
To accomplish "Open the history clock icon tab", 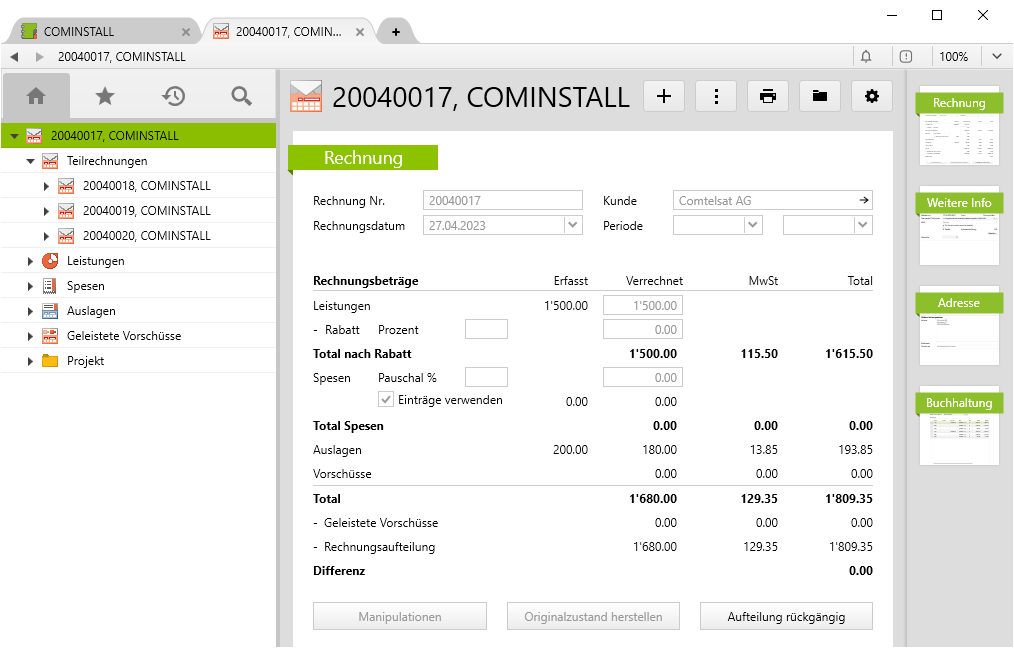I will pyautogui.click(x=173, y=96).
